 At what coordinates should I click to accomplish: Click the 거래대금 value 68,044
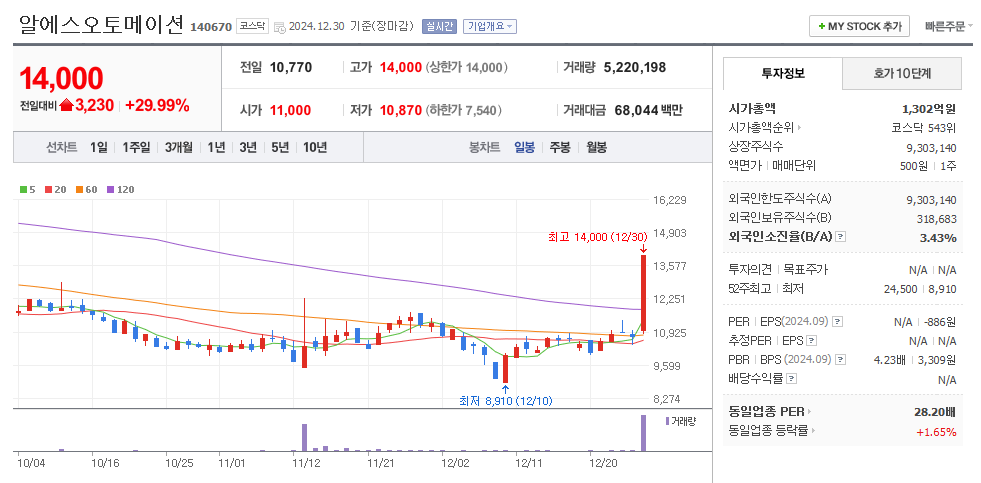(636, 111)
